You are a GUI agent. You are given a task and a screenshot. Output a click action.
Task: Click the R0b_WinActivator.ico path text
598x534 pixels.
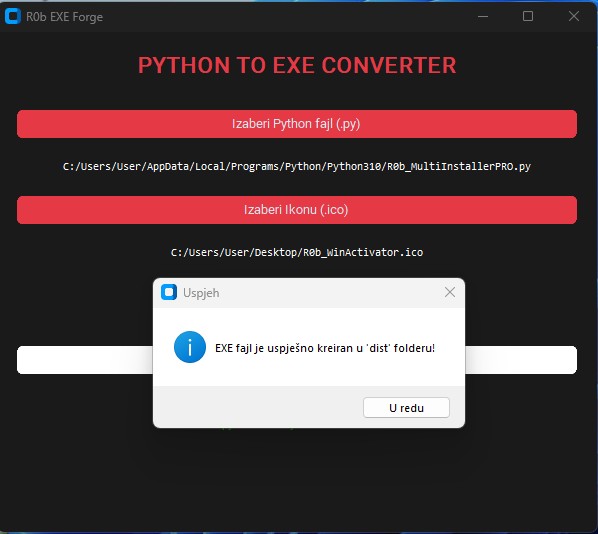tap(297, 253)
